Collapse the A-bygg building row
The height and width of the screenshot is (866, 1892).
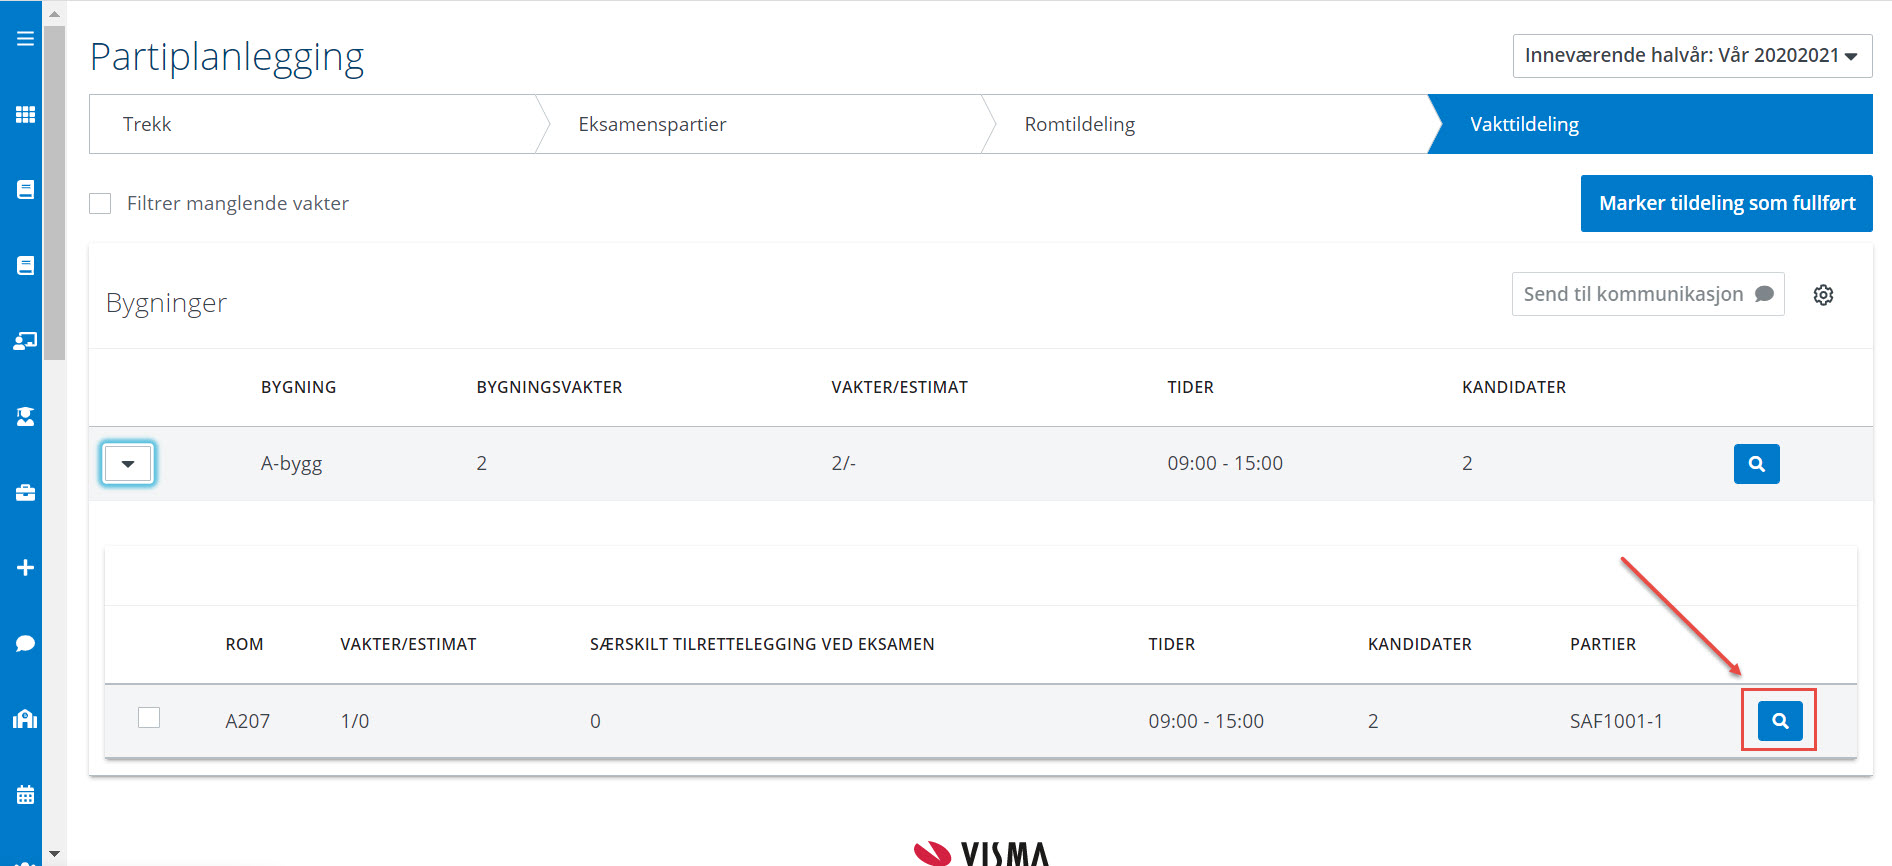pos(128,464)
